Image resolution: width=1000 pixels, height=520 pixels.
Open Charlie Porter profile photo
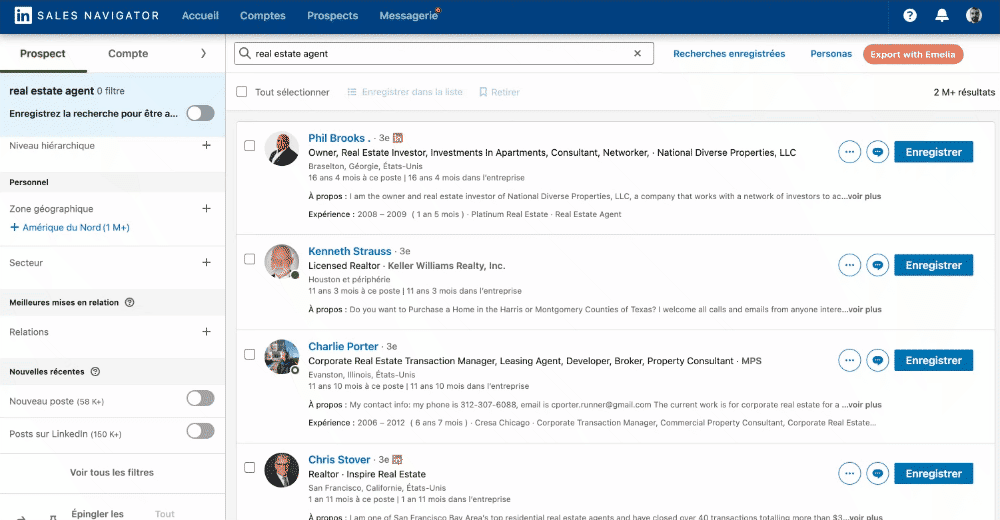[x=281, y=357]
